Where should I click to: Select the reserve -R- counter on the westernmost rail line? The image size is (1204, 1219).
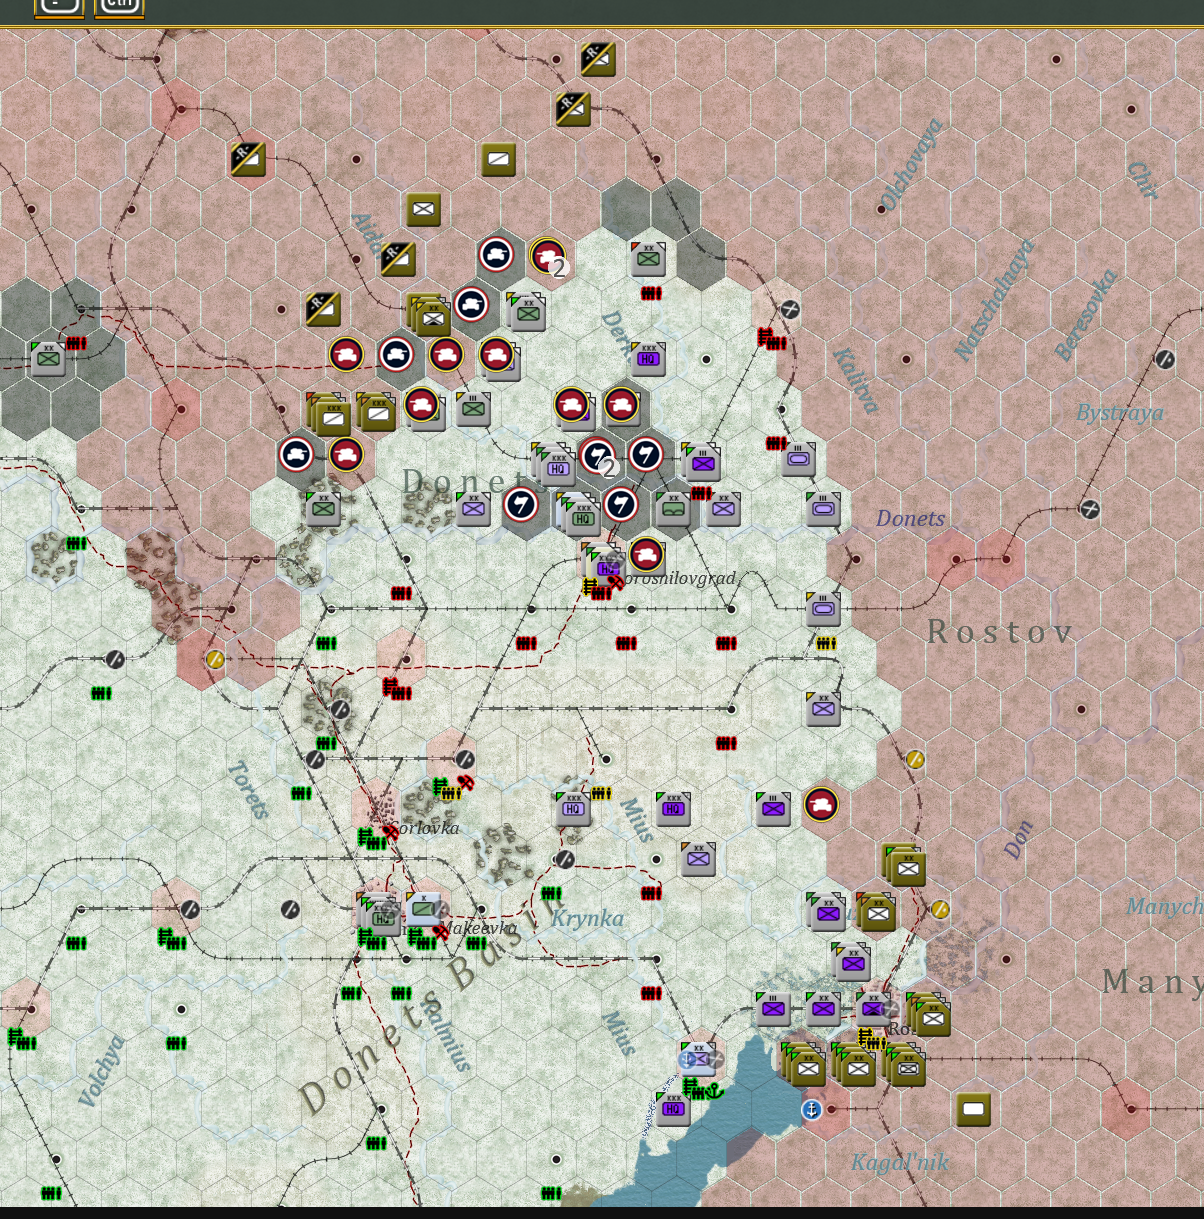point(247,158)
